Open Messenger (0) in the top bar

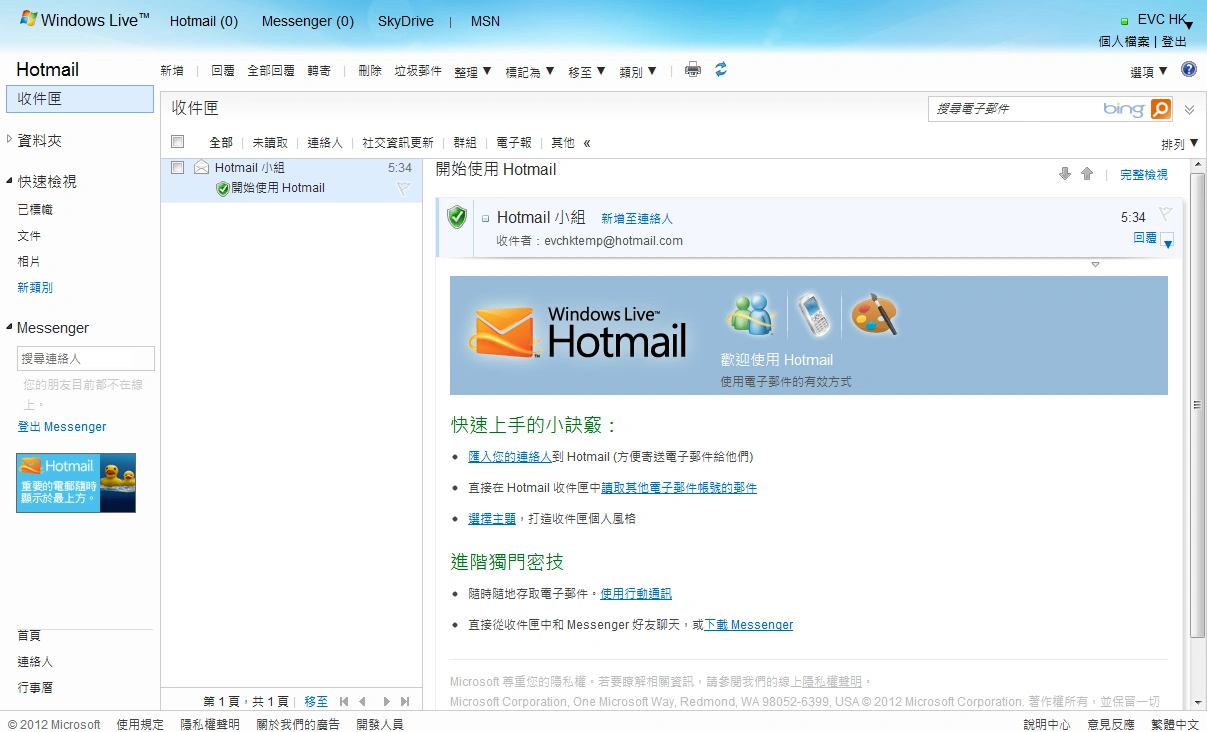tap(308, 21)
